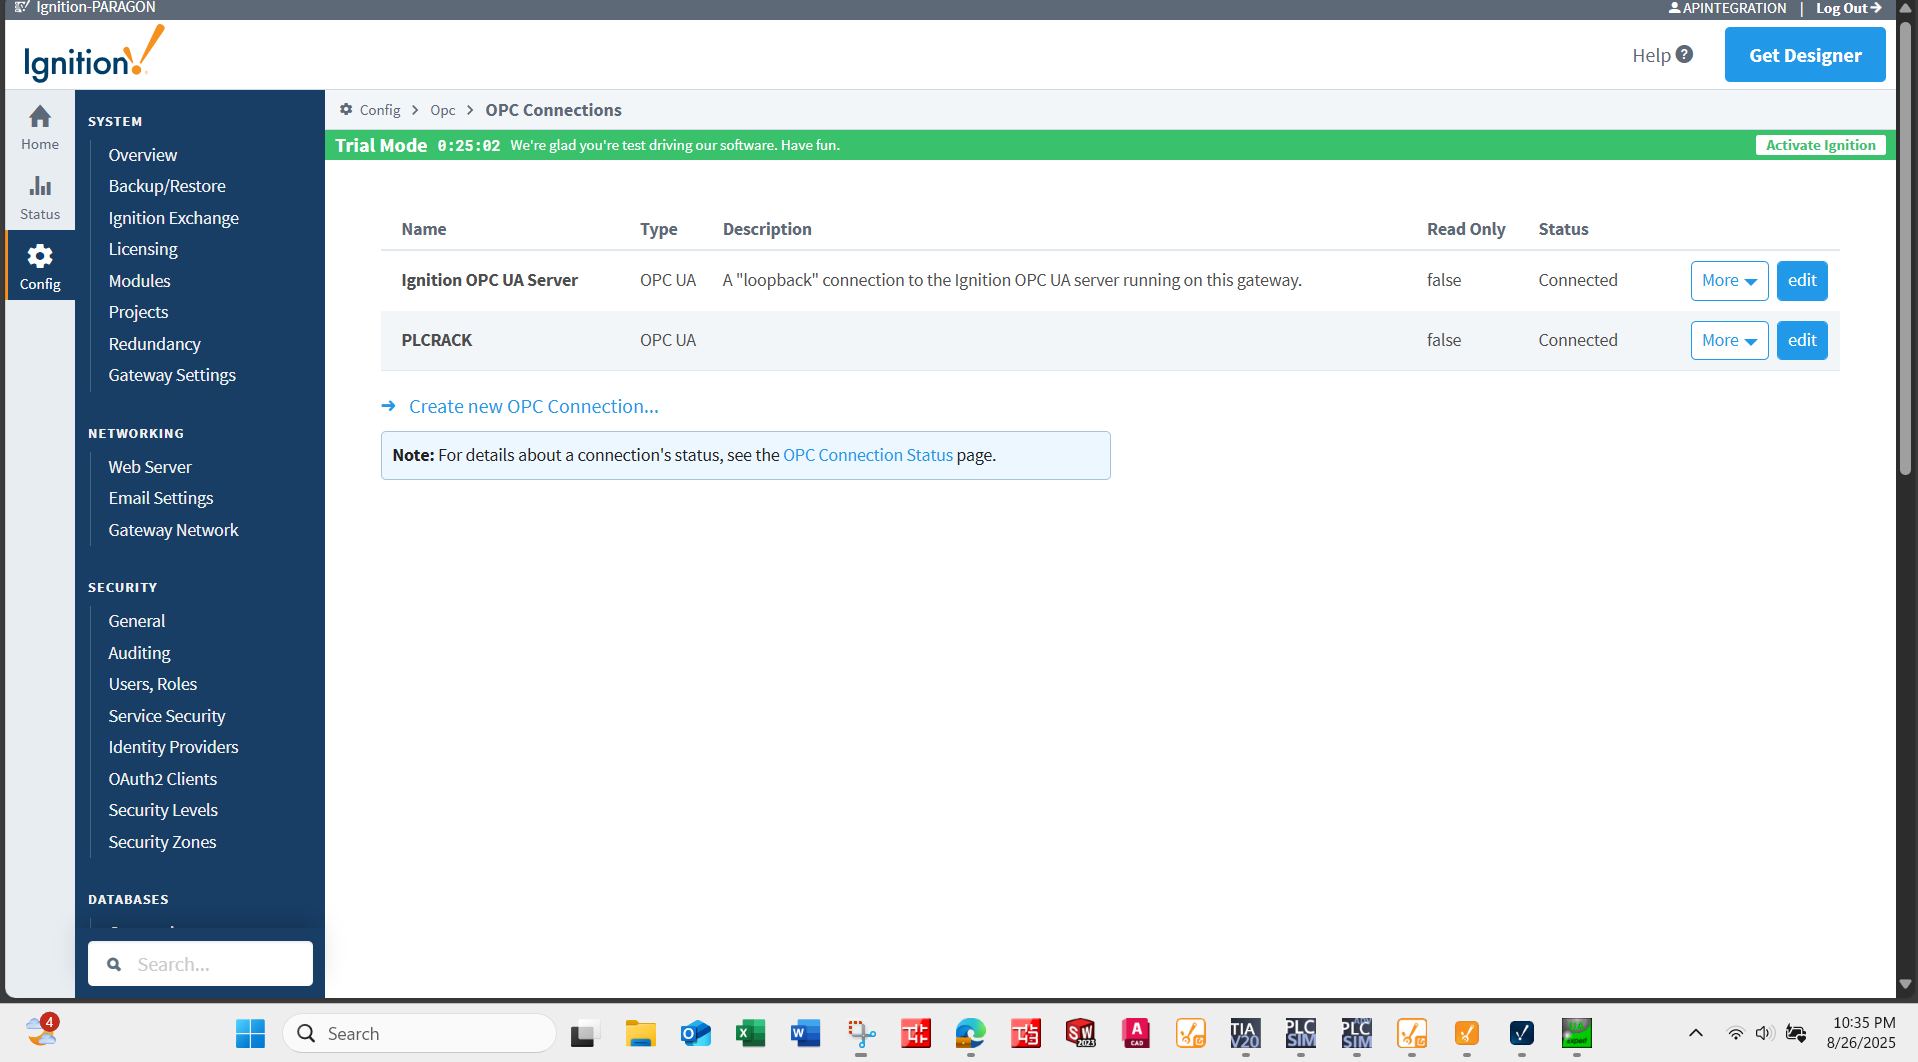The image size is (1918, 1062).
Task: Open Projects in the sidebar
Action: [139, 312]
